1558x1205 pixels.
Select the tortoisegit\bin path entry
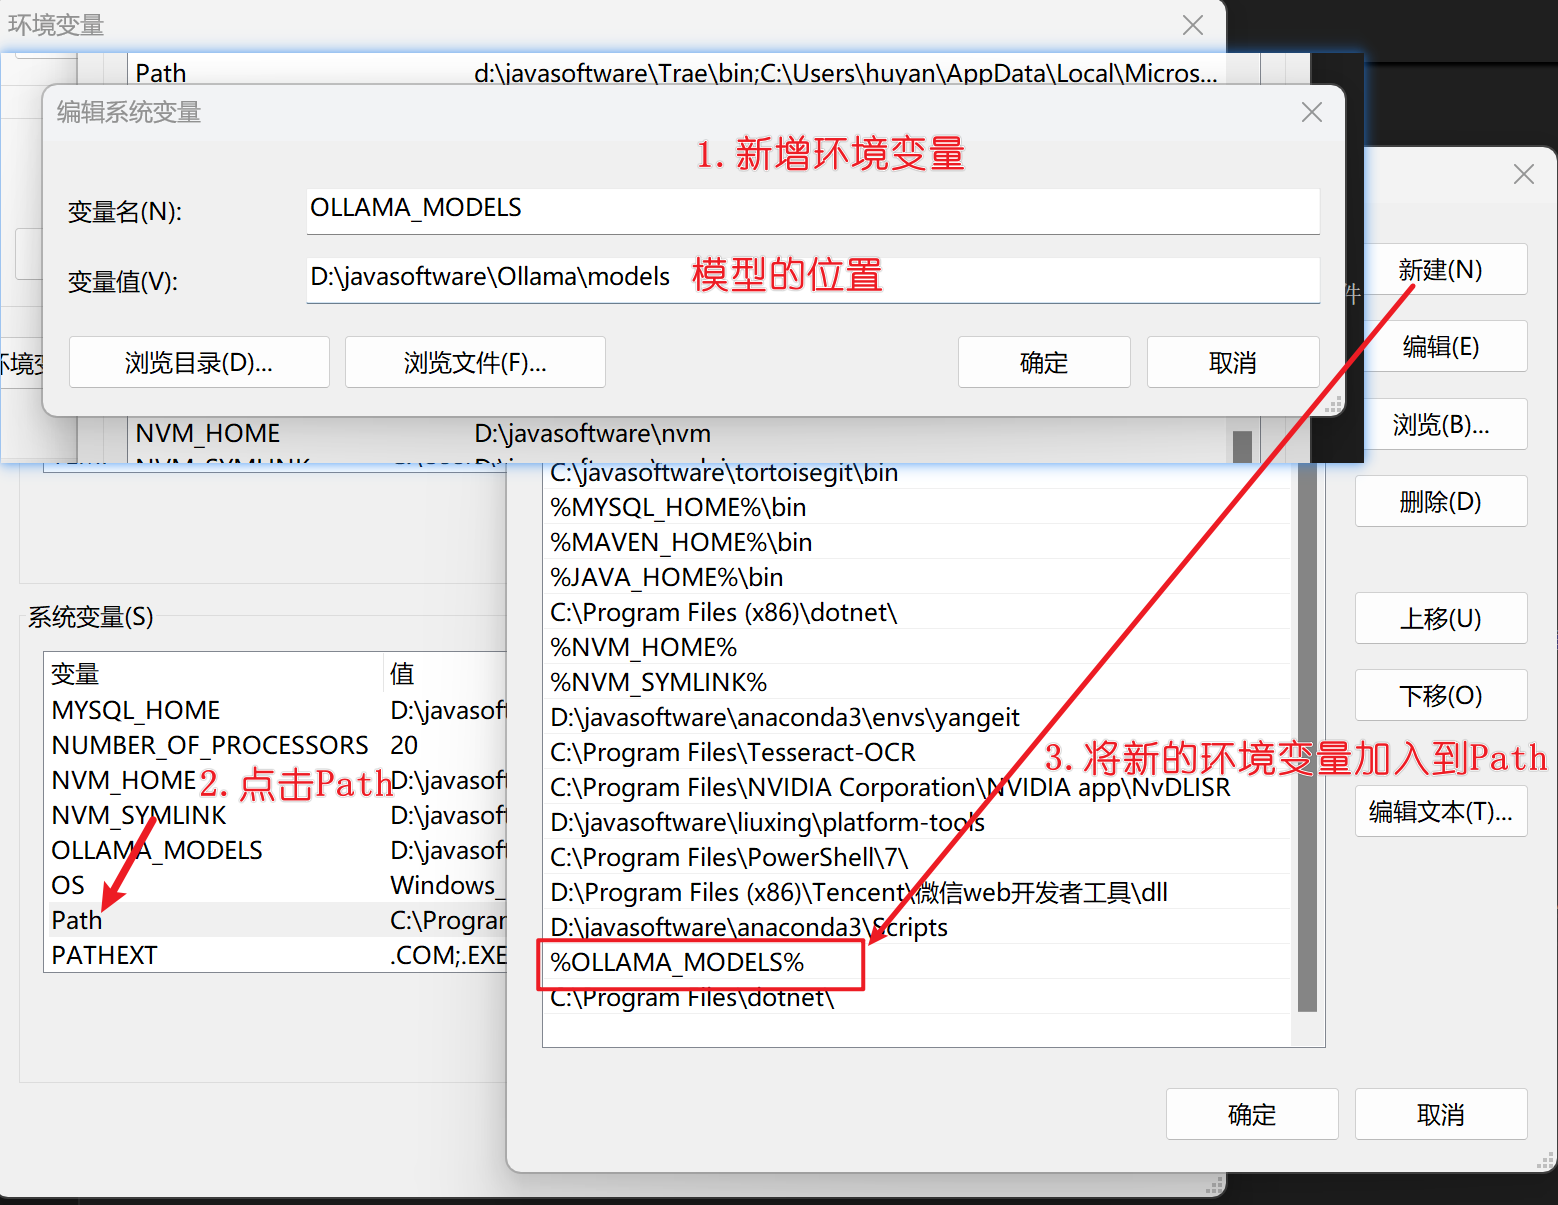(917, 474)
